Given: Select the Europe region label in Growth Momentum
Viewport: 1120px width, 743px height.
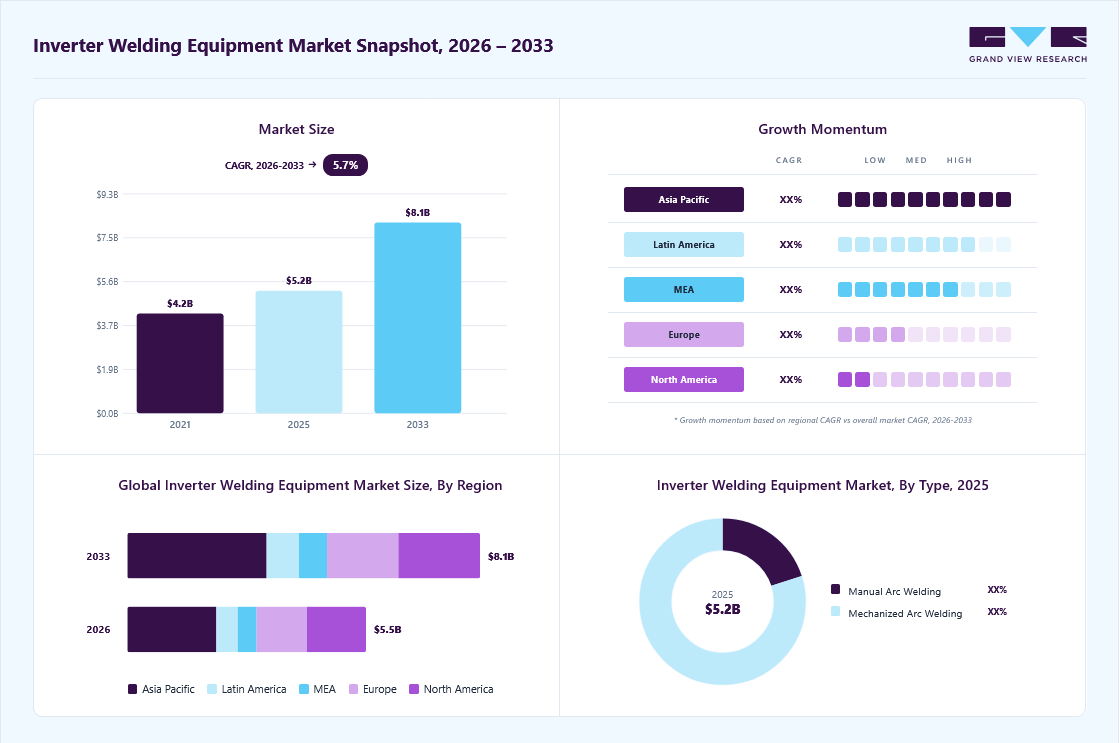Looking at the screenshot, I should [684, 334].
